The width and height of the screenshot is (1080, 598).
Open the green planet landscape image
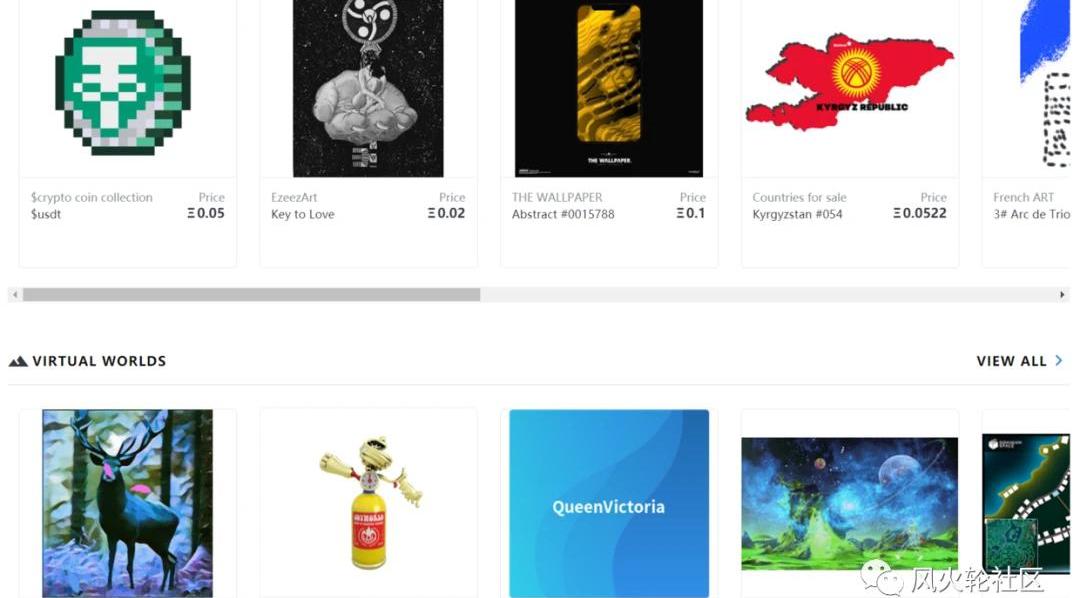click(849, 504)
